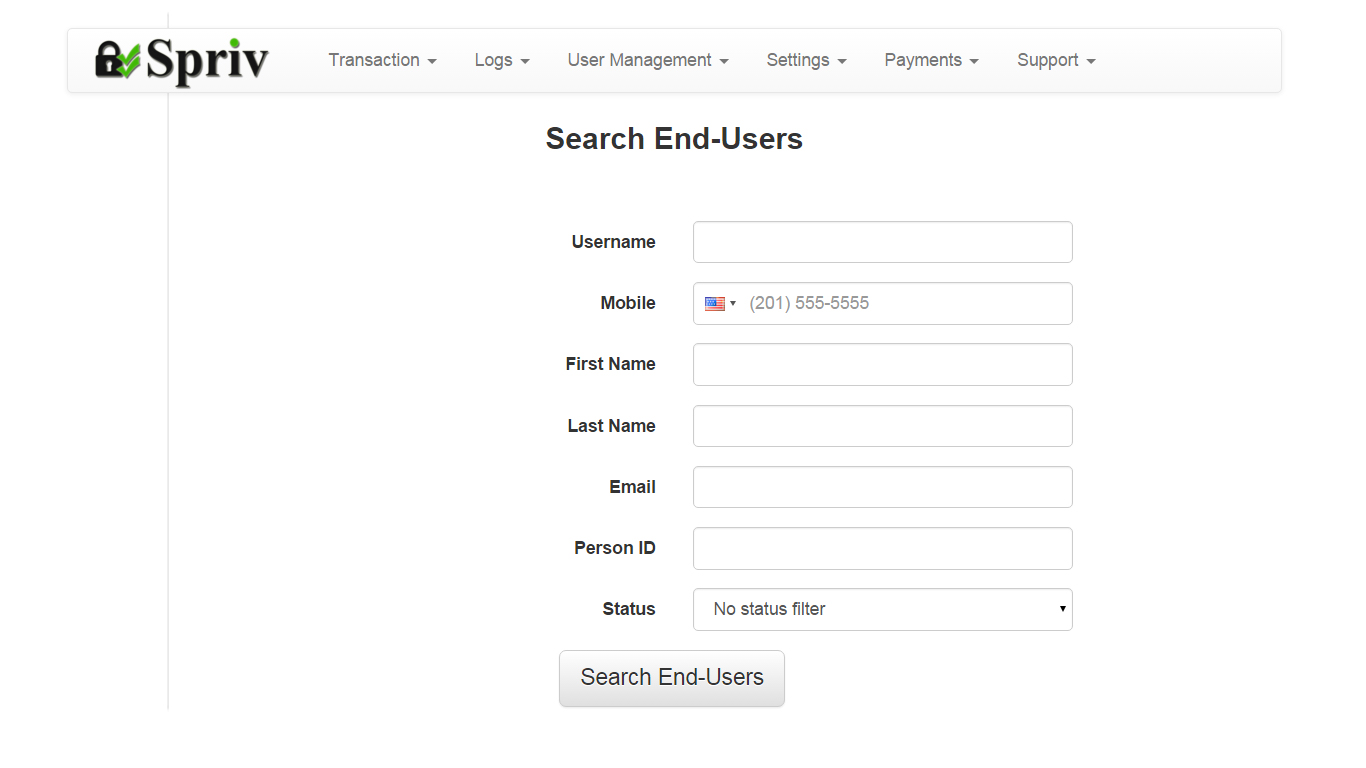Click the Last Name label

coord(612,426)
